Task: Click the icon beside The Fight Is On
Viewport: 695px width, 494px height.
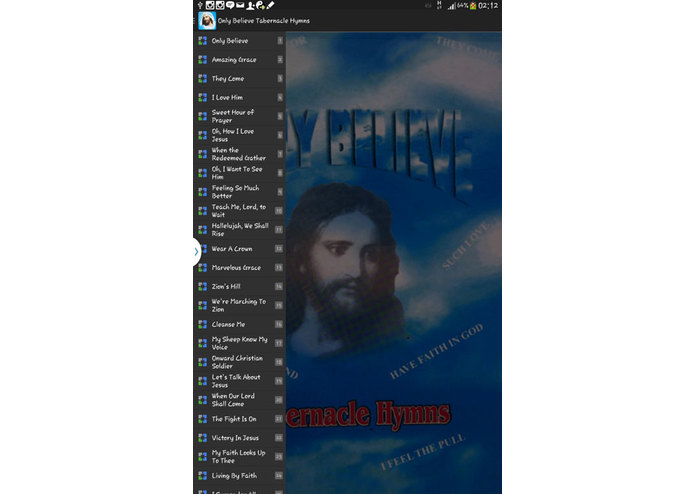Action: [203, 419]
